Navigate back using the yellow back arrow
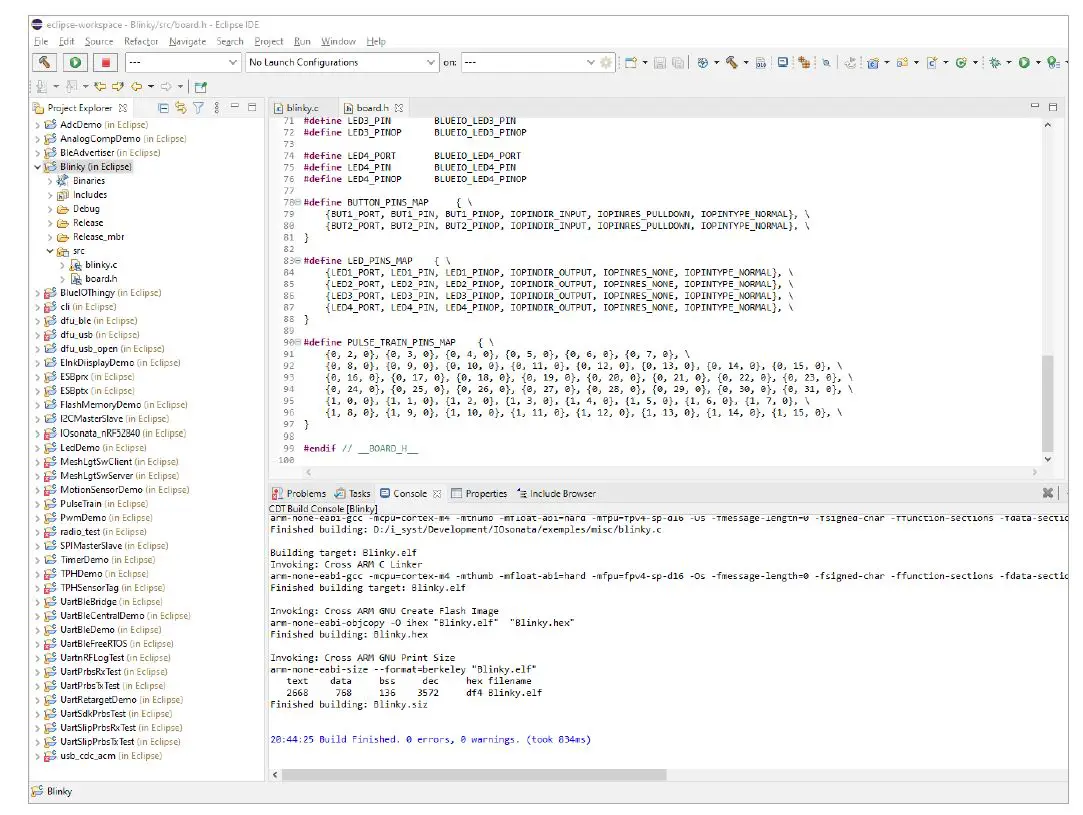The width and height of the screenshot is (1083, 815). pyautogui.click(x=137, y=86)
